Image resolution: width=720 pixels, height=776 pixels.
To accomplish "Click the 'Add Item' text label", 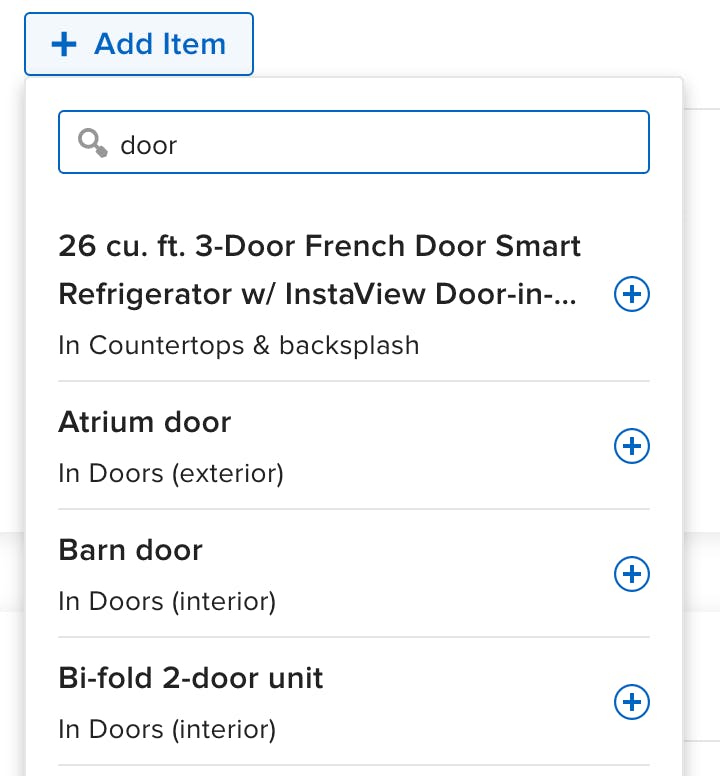I will (x=160, y=45).
